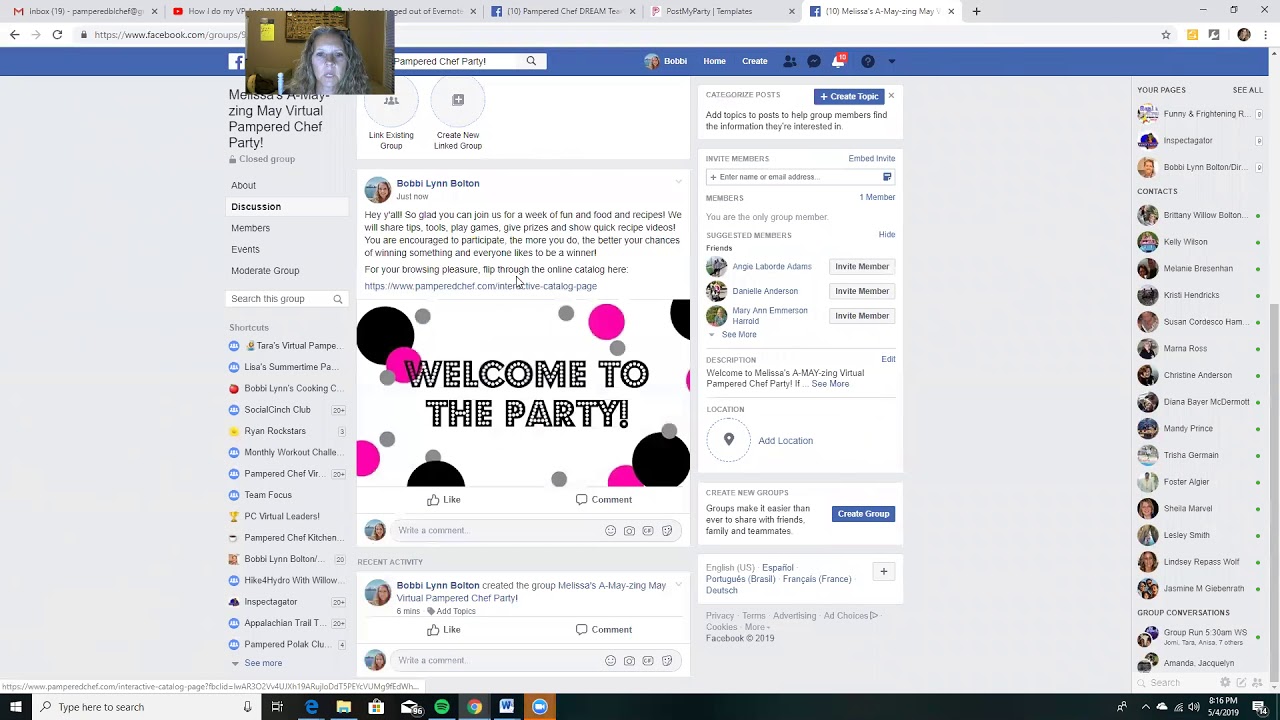This screenshot has height=720, width=1280.
Task: Open the notifications bell icon
Action: (x=838, y=61)
